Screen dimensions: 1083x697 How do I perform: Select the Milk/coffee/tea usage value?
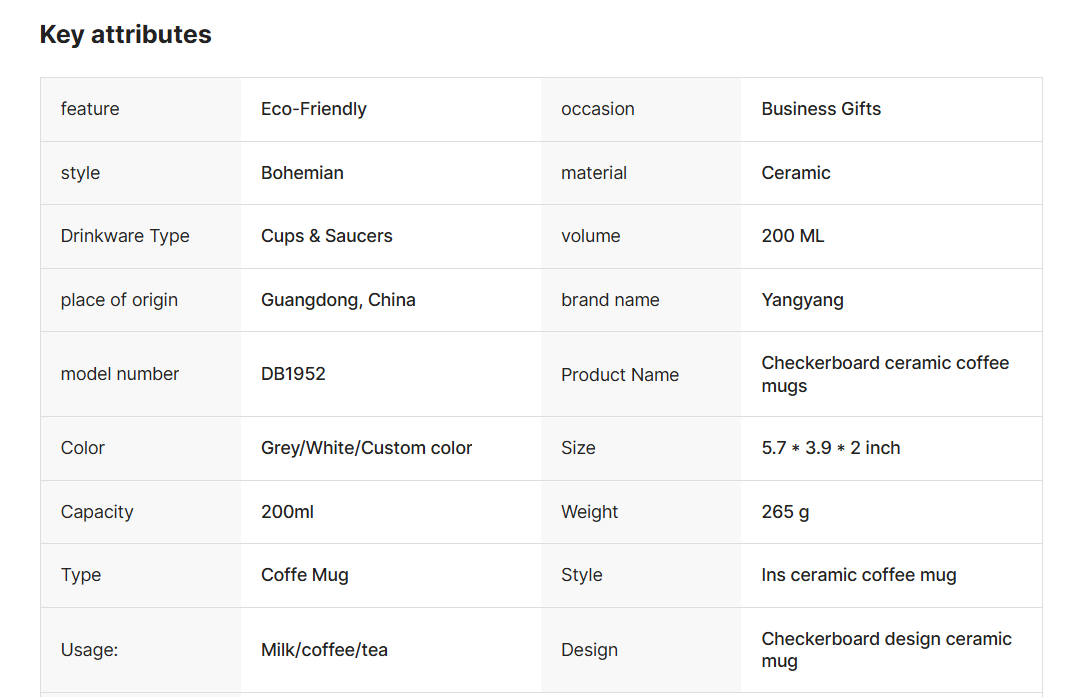tap(324, 650)
